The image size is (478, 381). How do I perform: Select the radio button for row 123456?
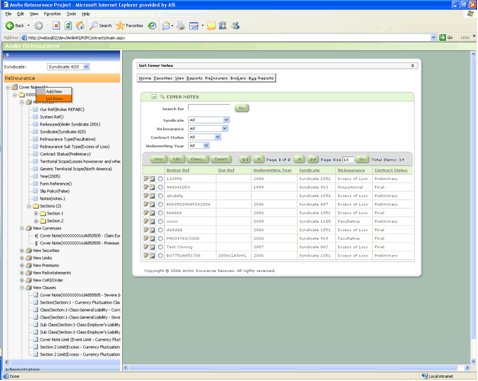coord(160,179)
